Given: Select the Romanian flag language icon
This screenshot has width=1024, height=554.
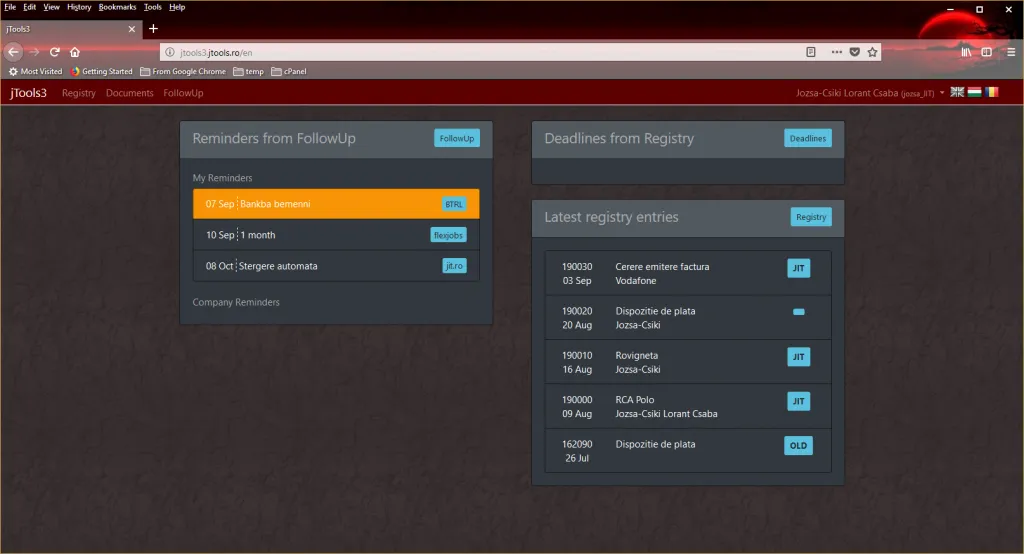Looking at the screenshot, I should 991,92.
